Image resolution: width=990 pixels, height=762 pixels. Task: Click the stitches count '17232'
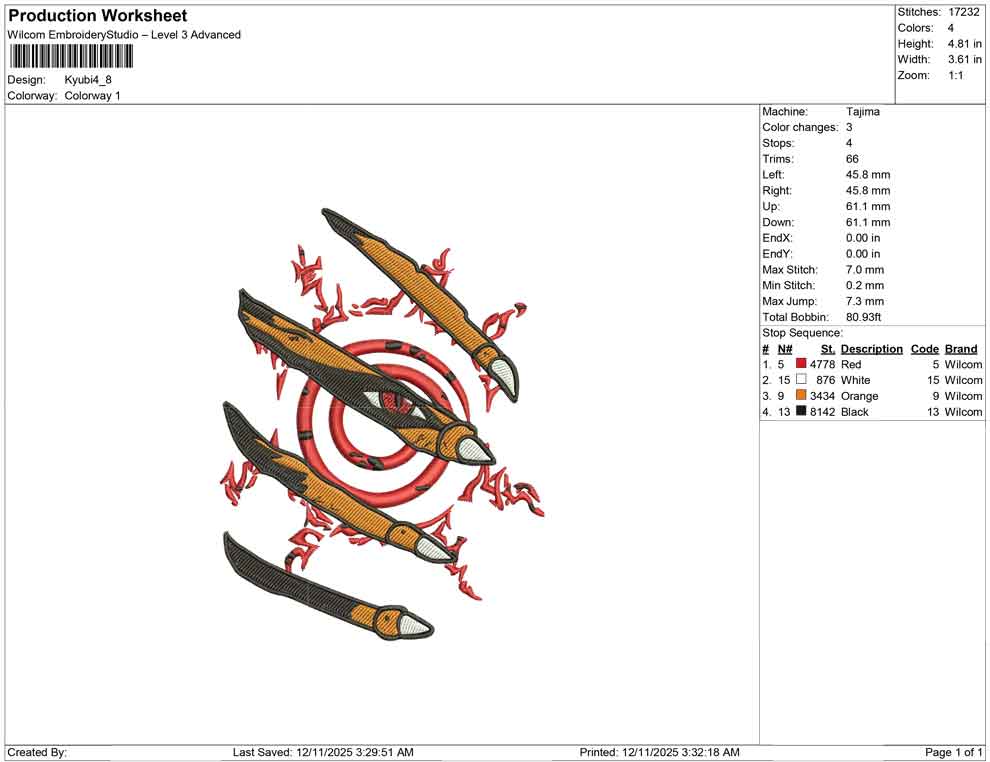[x=963, y=12]
